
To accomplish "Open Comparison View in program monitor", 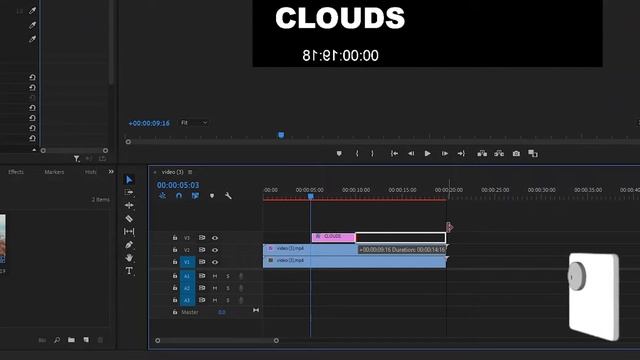I will click(x=533, y=153).
